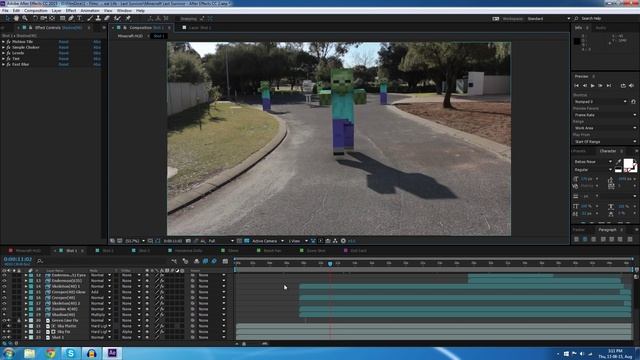
Task: Toggle visibility of layer 23 Shot 1
Action: 4,338
